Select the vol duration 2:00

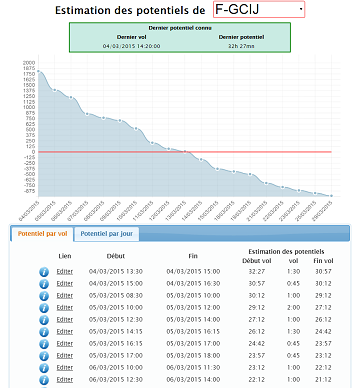click(x=293, y=308)
